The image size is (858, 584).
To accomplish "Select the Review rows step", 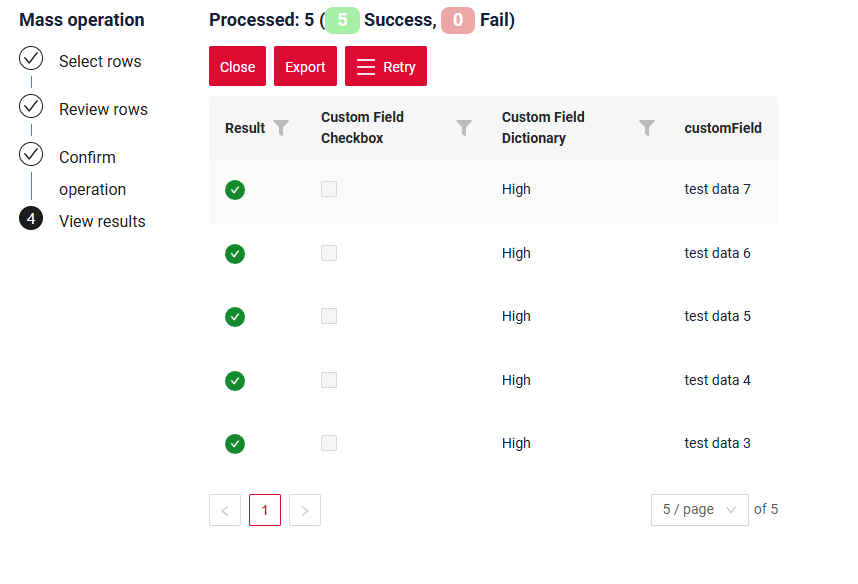I will coord(103,109).
